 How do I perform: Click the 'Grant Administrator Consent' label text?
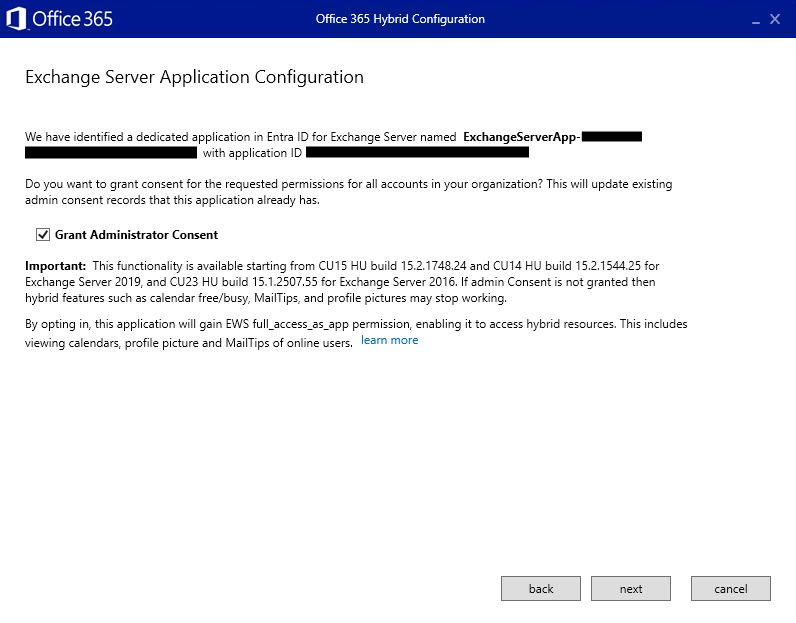[136, 235]
